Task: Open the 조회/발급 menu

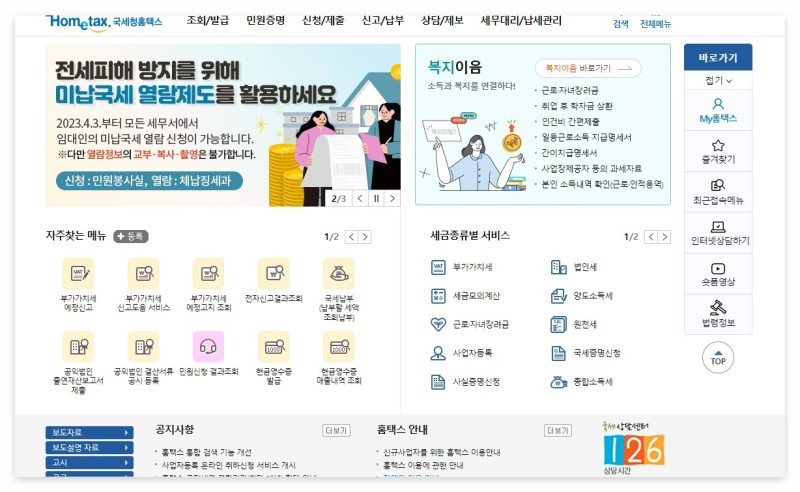Action: [208, 20]
